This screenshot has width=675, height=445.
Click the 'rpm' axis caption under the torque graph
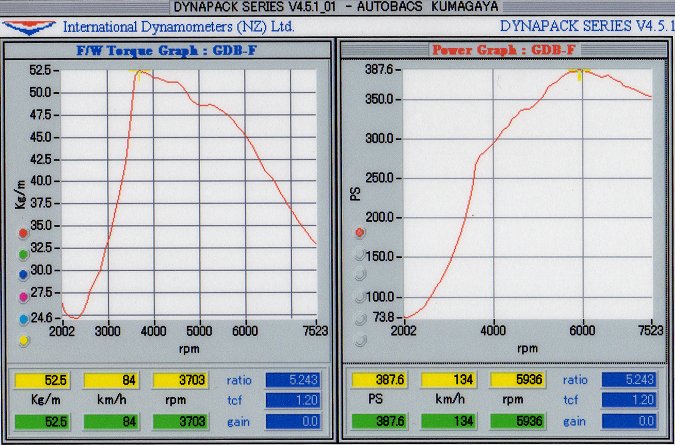coord(189,349)
